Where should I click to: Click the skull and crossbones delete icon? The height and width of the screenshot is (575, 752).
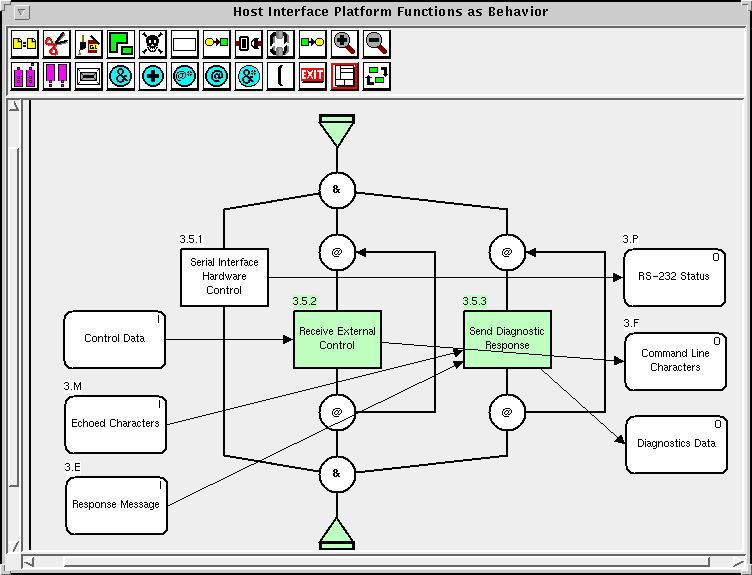coord(152,44)
